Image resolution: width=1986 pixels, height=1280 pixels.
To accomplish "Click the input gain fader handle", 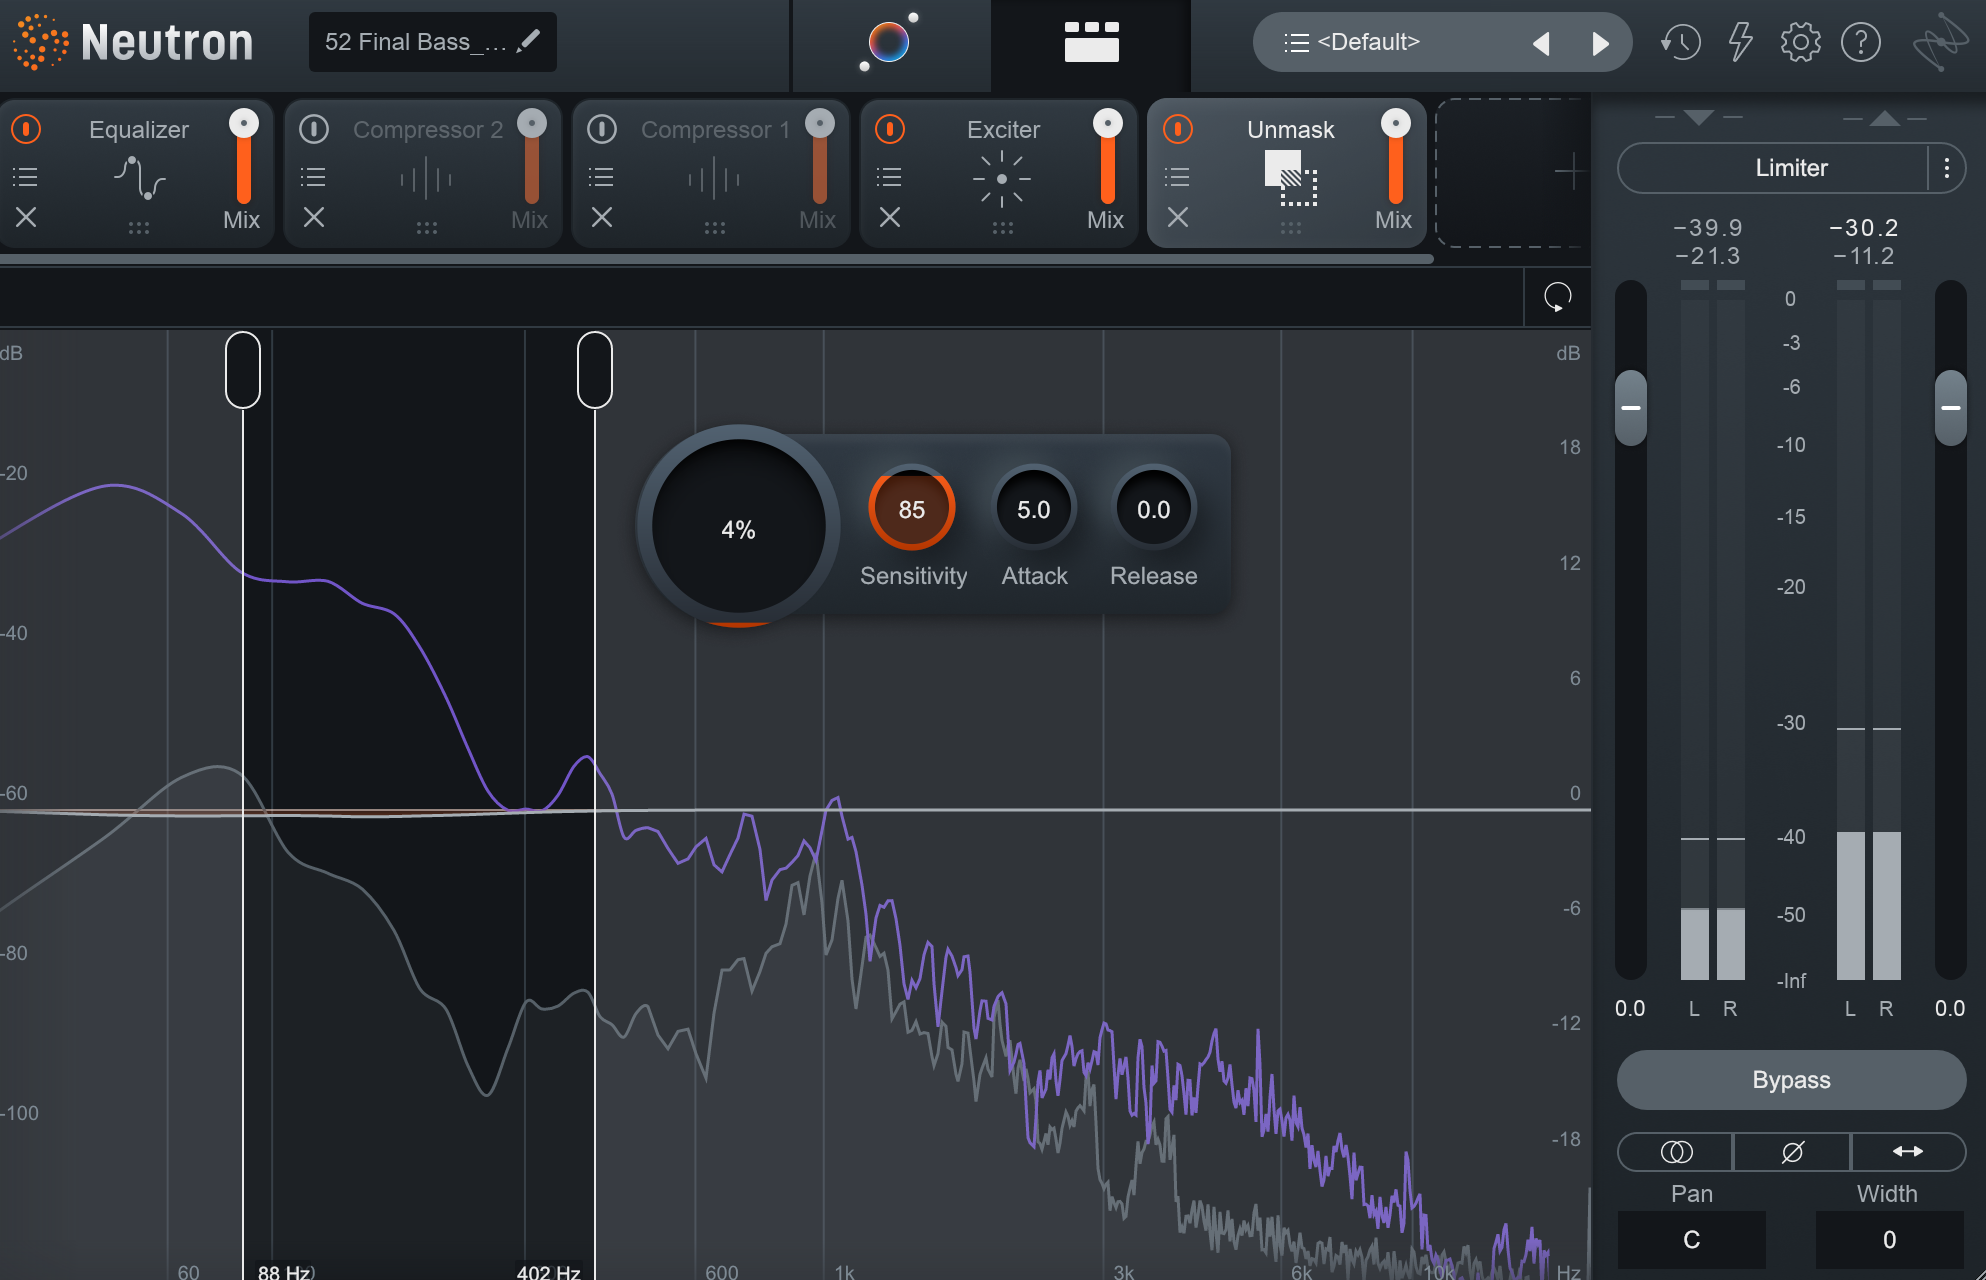I will 1631,408.
